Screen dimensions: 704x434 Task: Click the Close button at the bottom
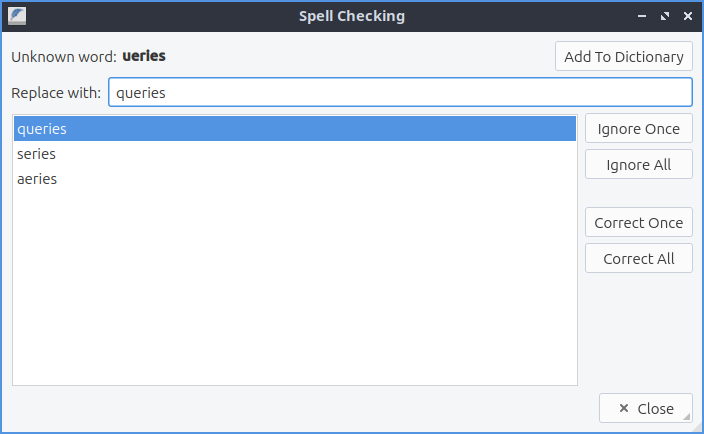[645, 408]
